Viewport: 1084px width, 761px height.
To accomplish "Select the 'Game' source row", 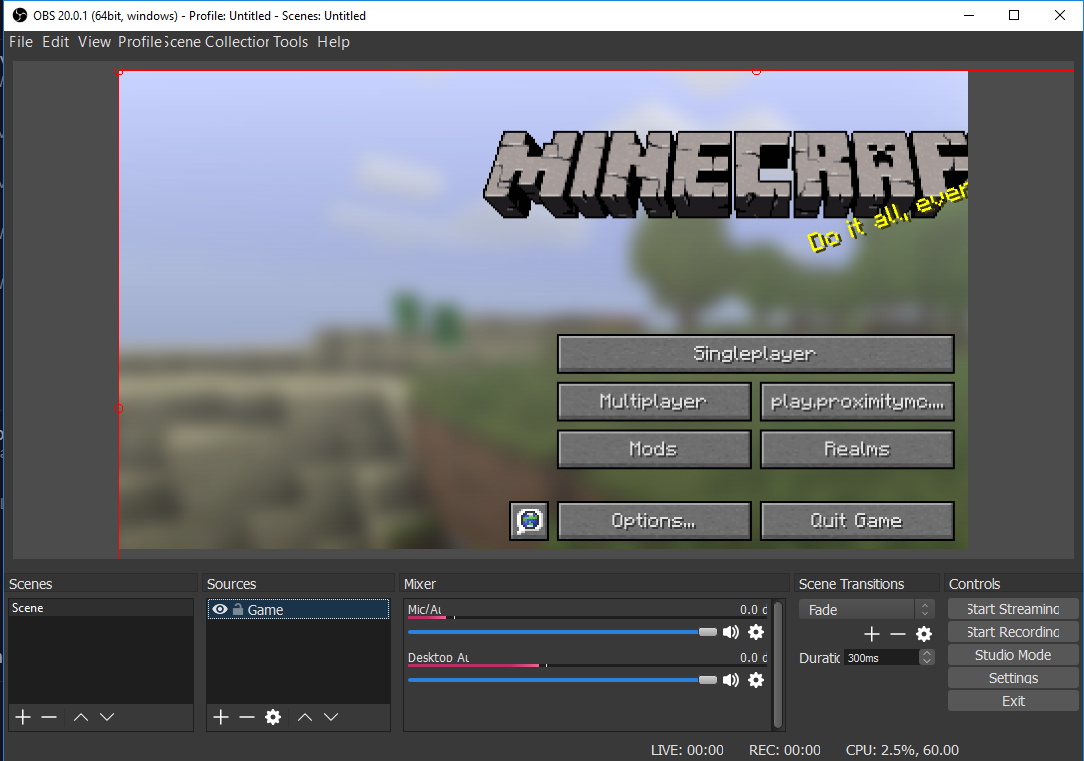I will (298, 609).
